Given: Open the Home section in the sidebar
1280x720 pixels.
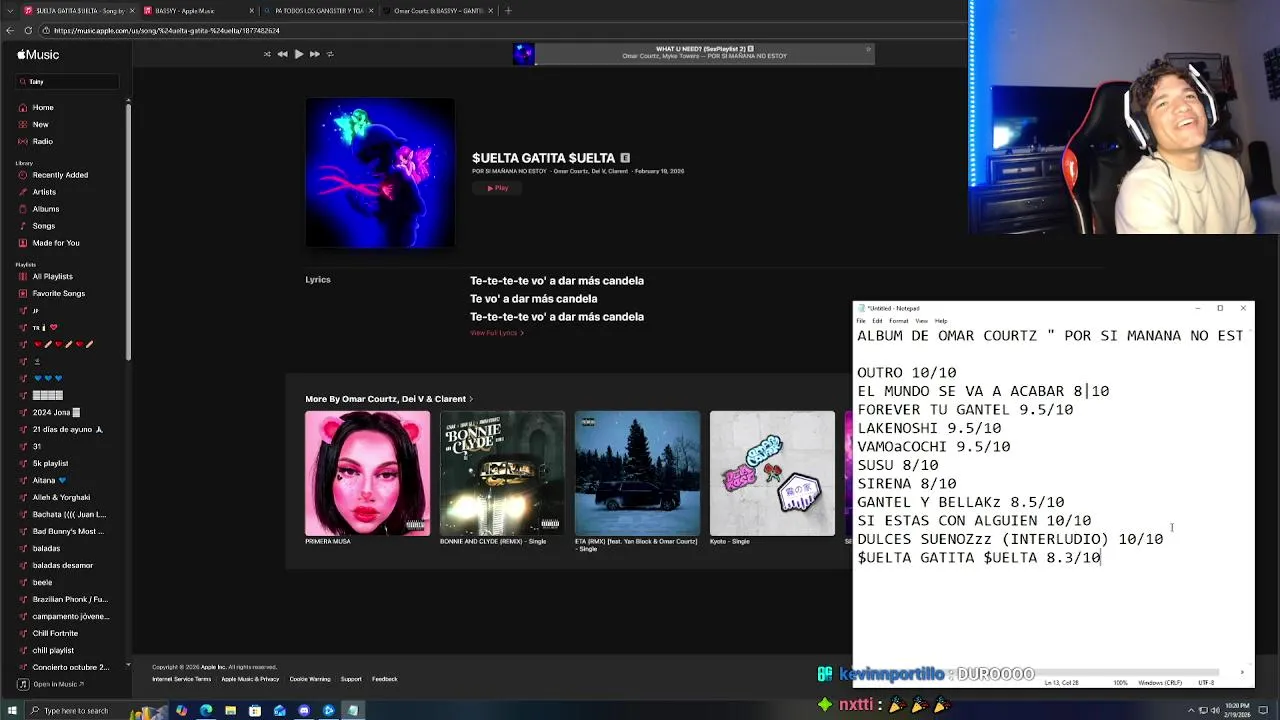Looking at the screenshot, I should (43, 107).
